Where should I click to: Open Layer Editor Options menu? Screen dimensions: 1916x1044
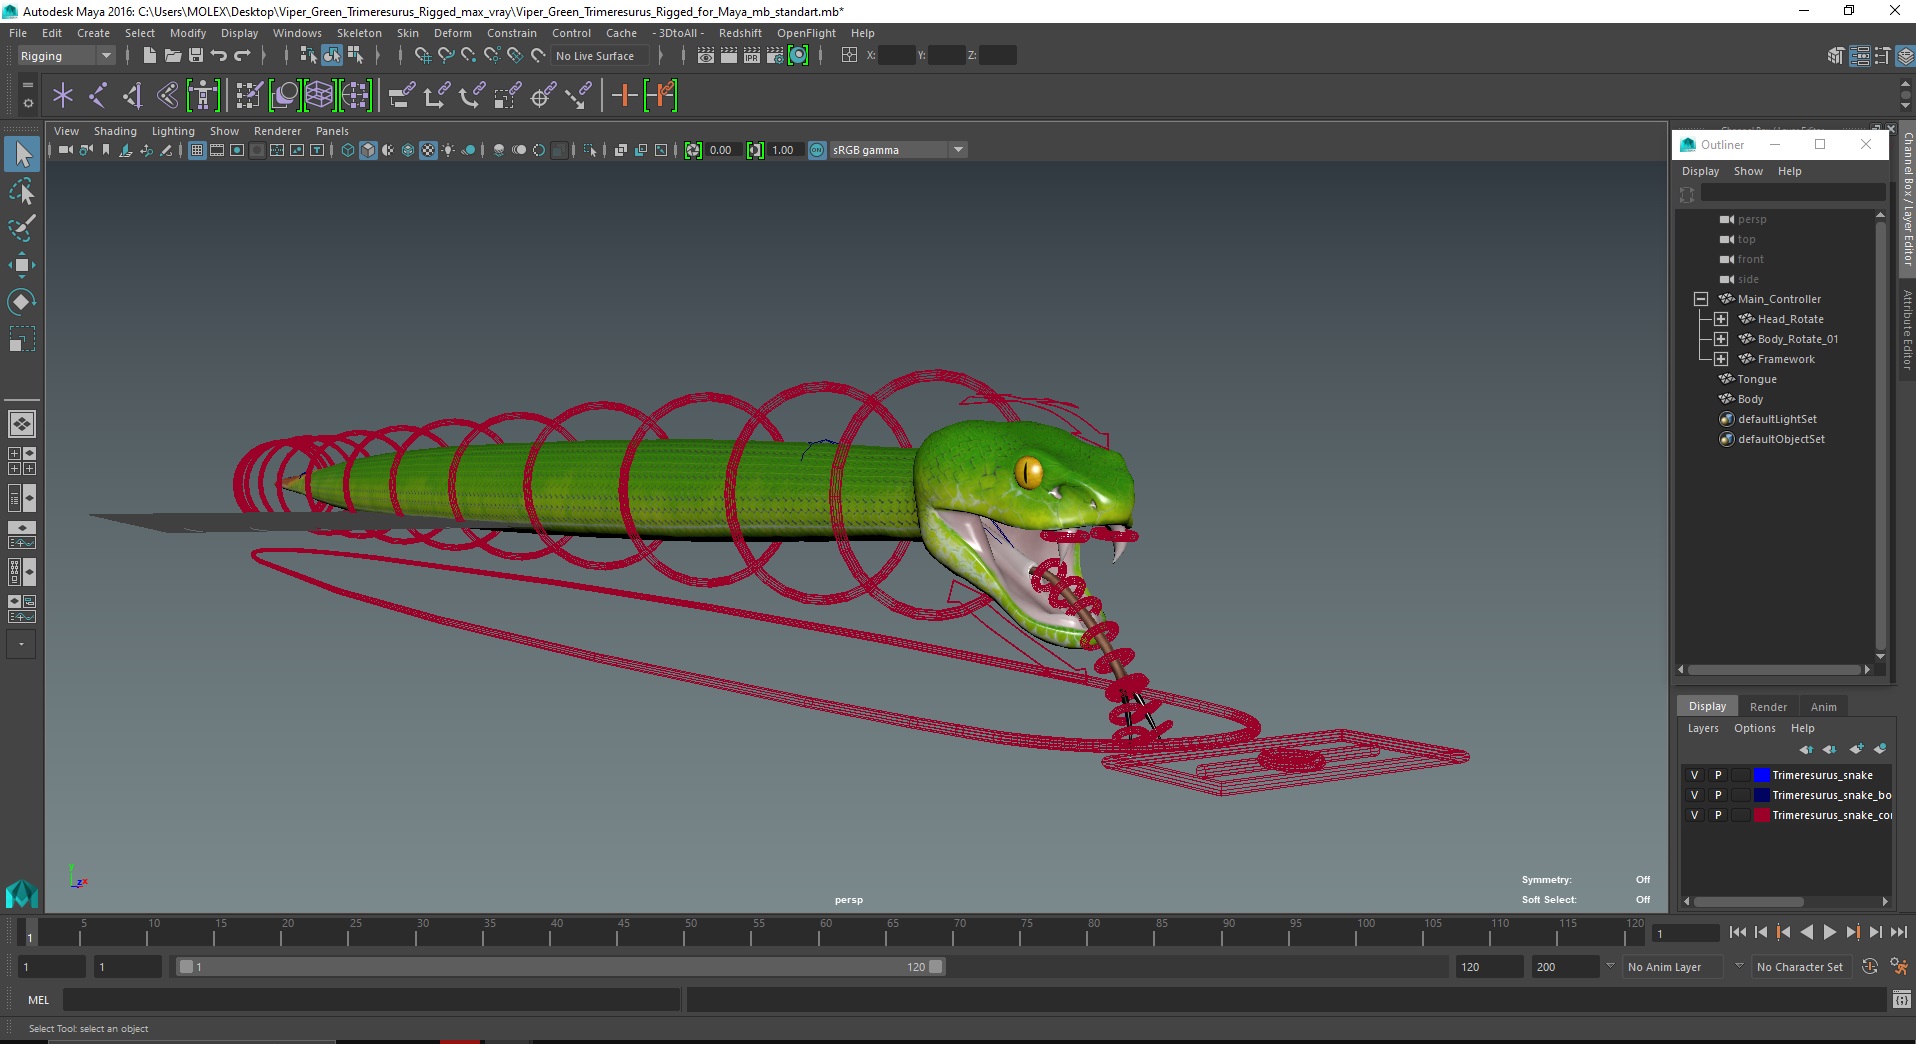click(1754, 728)
